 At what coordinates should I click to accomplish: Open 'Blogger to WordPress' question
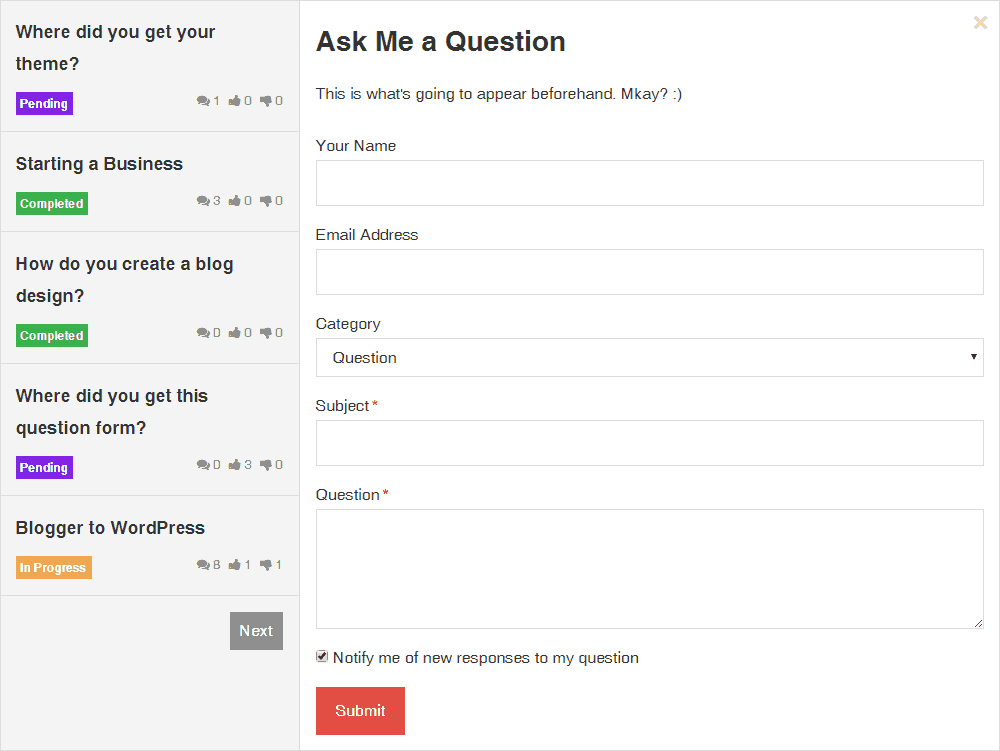pyautogui.click(x=110, y=528)
